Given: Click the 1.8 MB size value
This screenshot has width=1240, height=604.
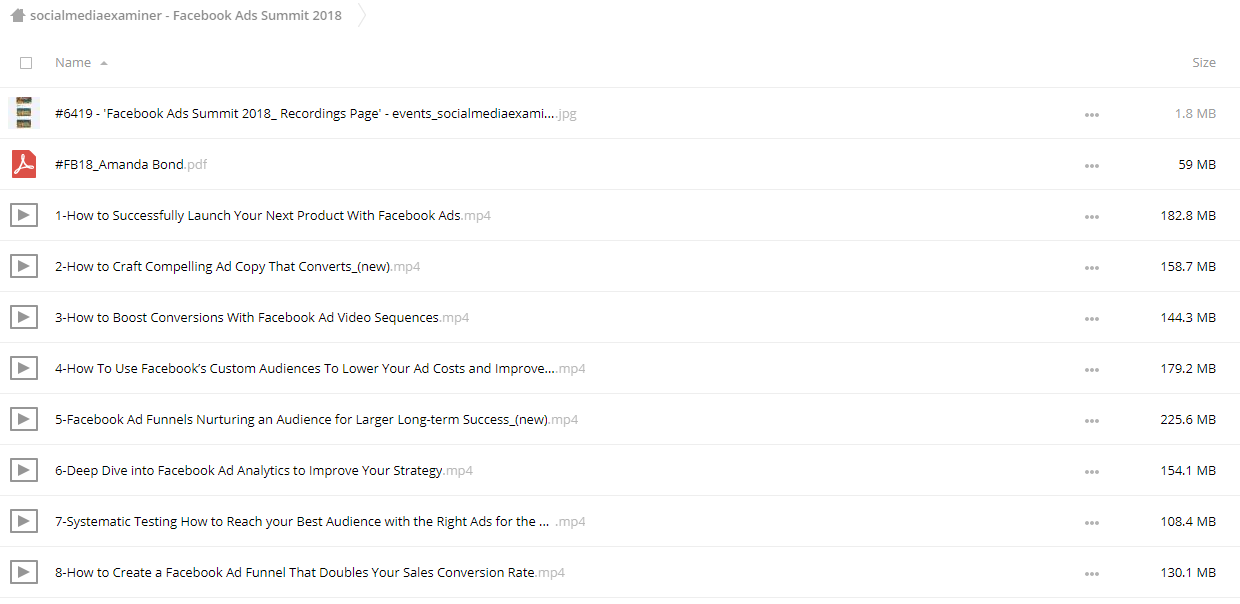Looking at the screenshot, I should pyautogui.click(x=1196, y=113).
